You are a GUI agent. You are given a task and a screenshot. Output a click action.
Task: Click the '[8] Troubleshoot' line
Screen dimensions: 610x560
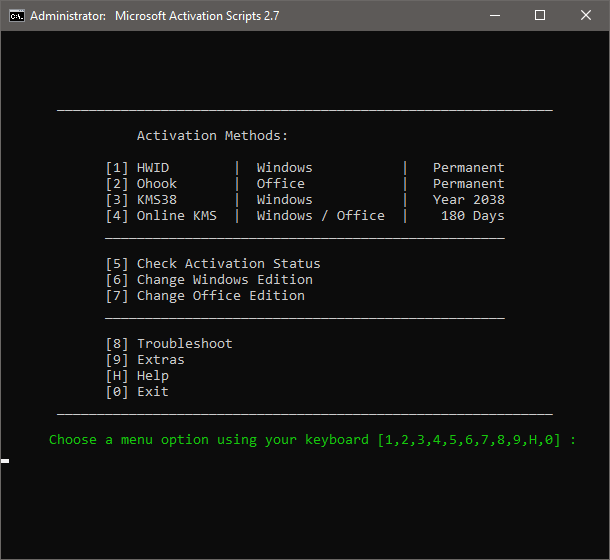coord(169,344)
